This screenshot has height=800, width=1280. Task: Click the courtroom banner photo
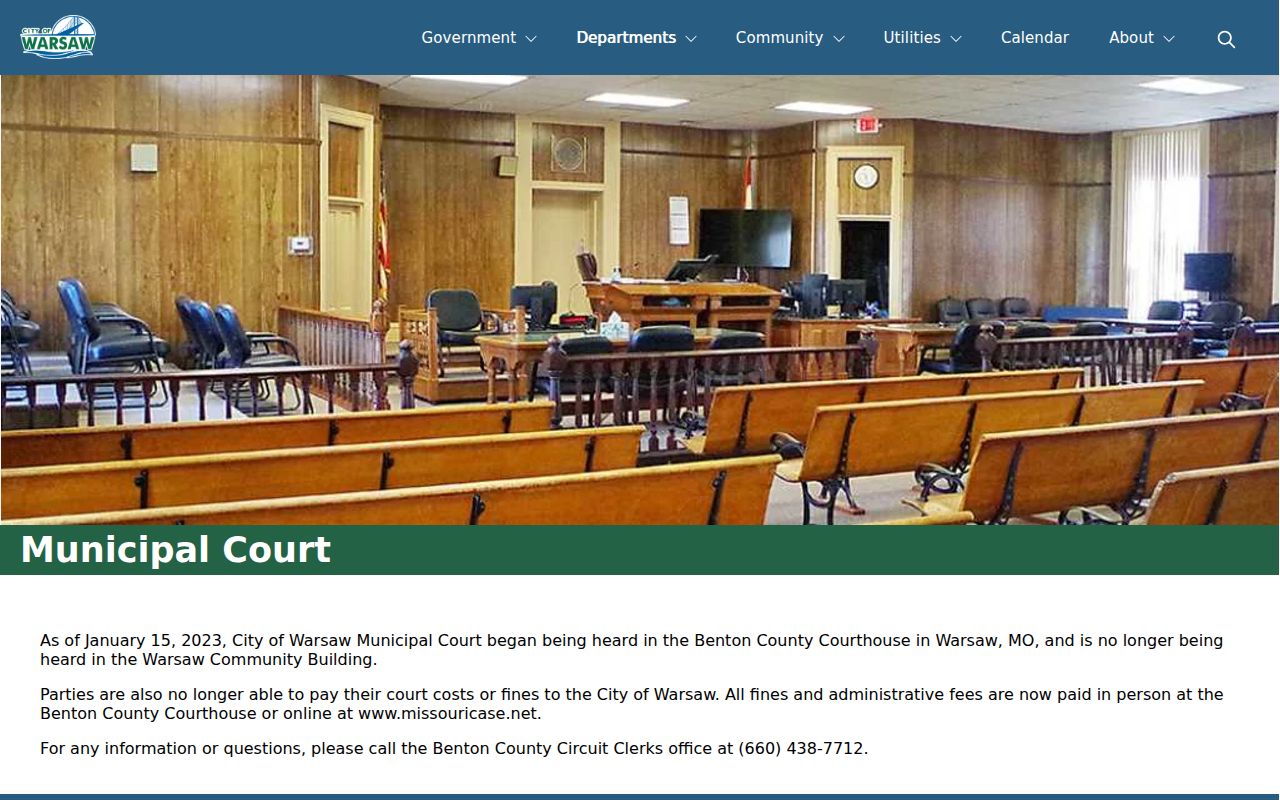click(x=640, y=300)
